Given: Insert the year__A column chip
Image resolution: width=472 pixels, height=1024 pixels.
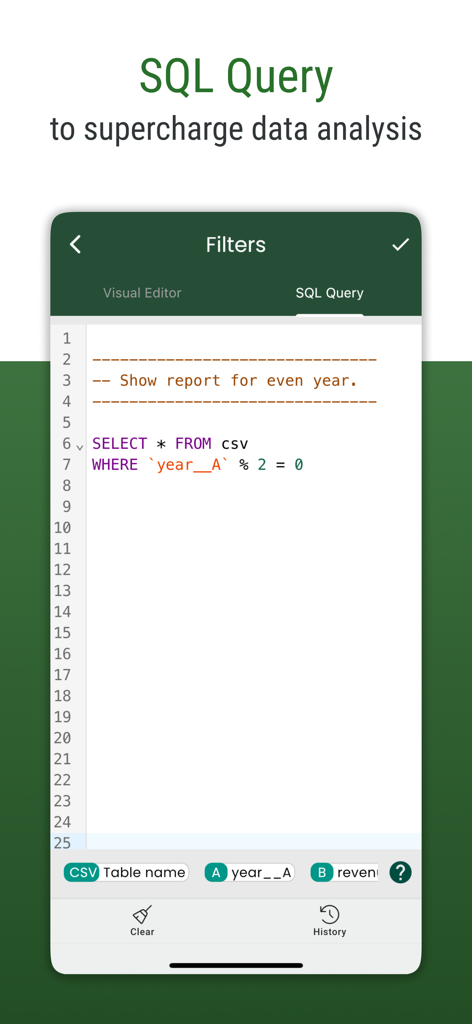Looking at the screenshot, I should [249, 872].
